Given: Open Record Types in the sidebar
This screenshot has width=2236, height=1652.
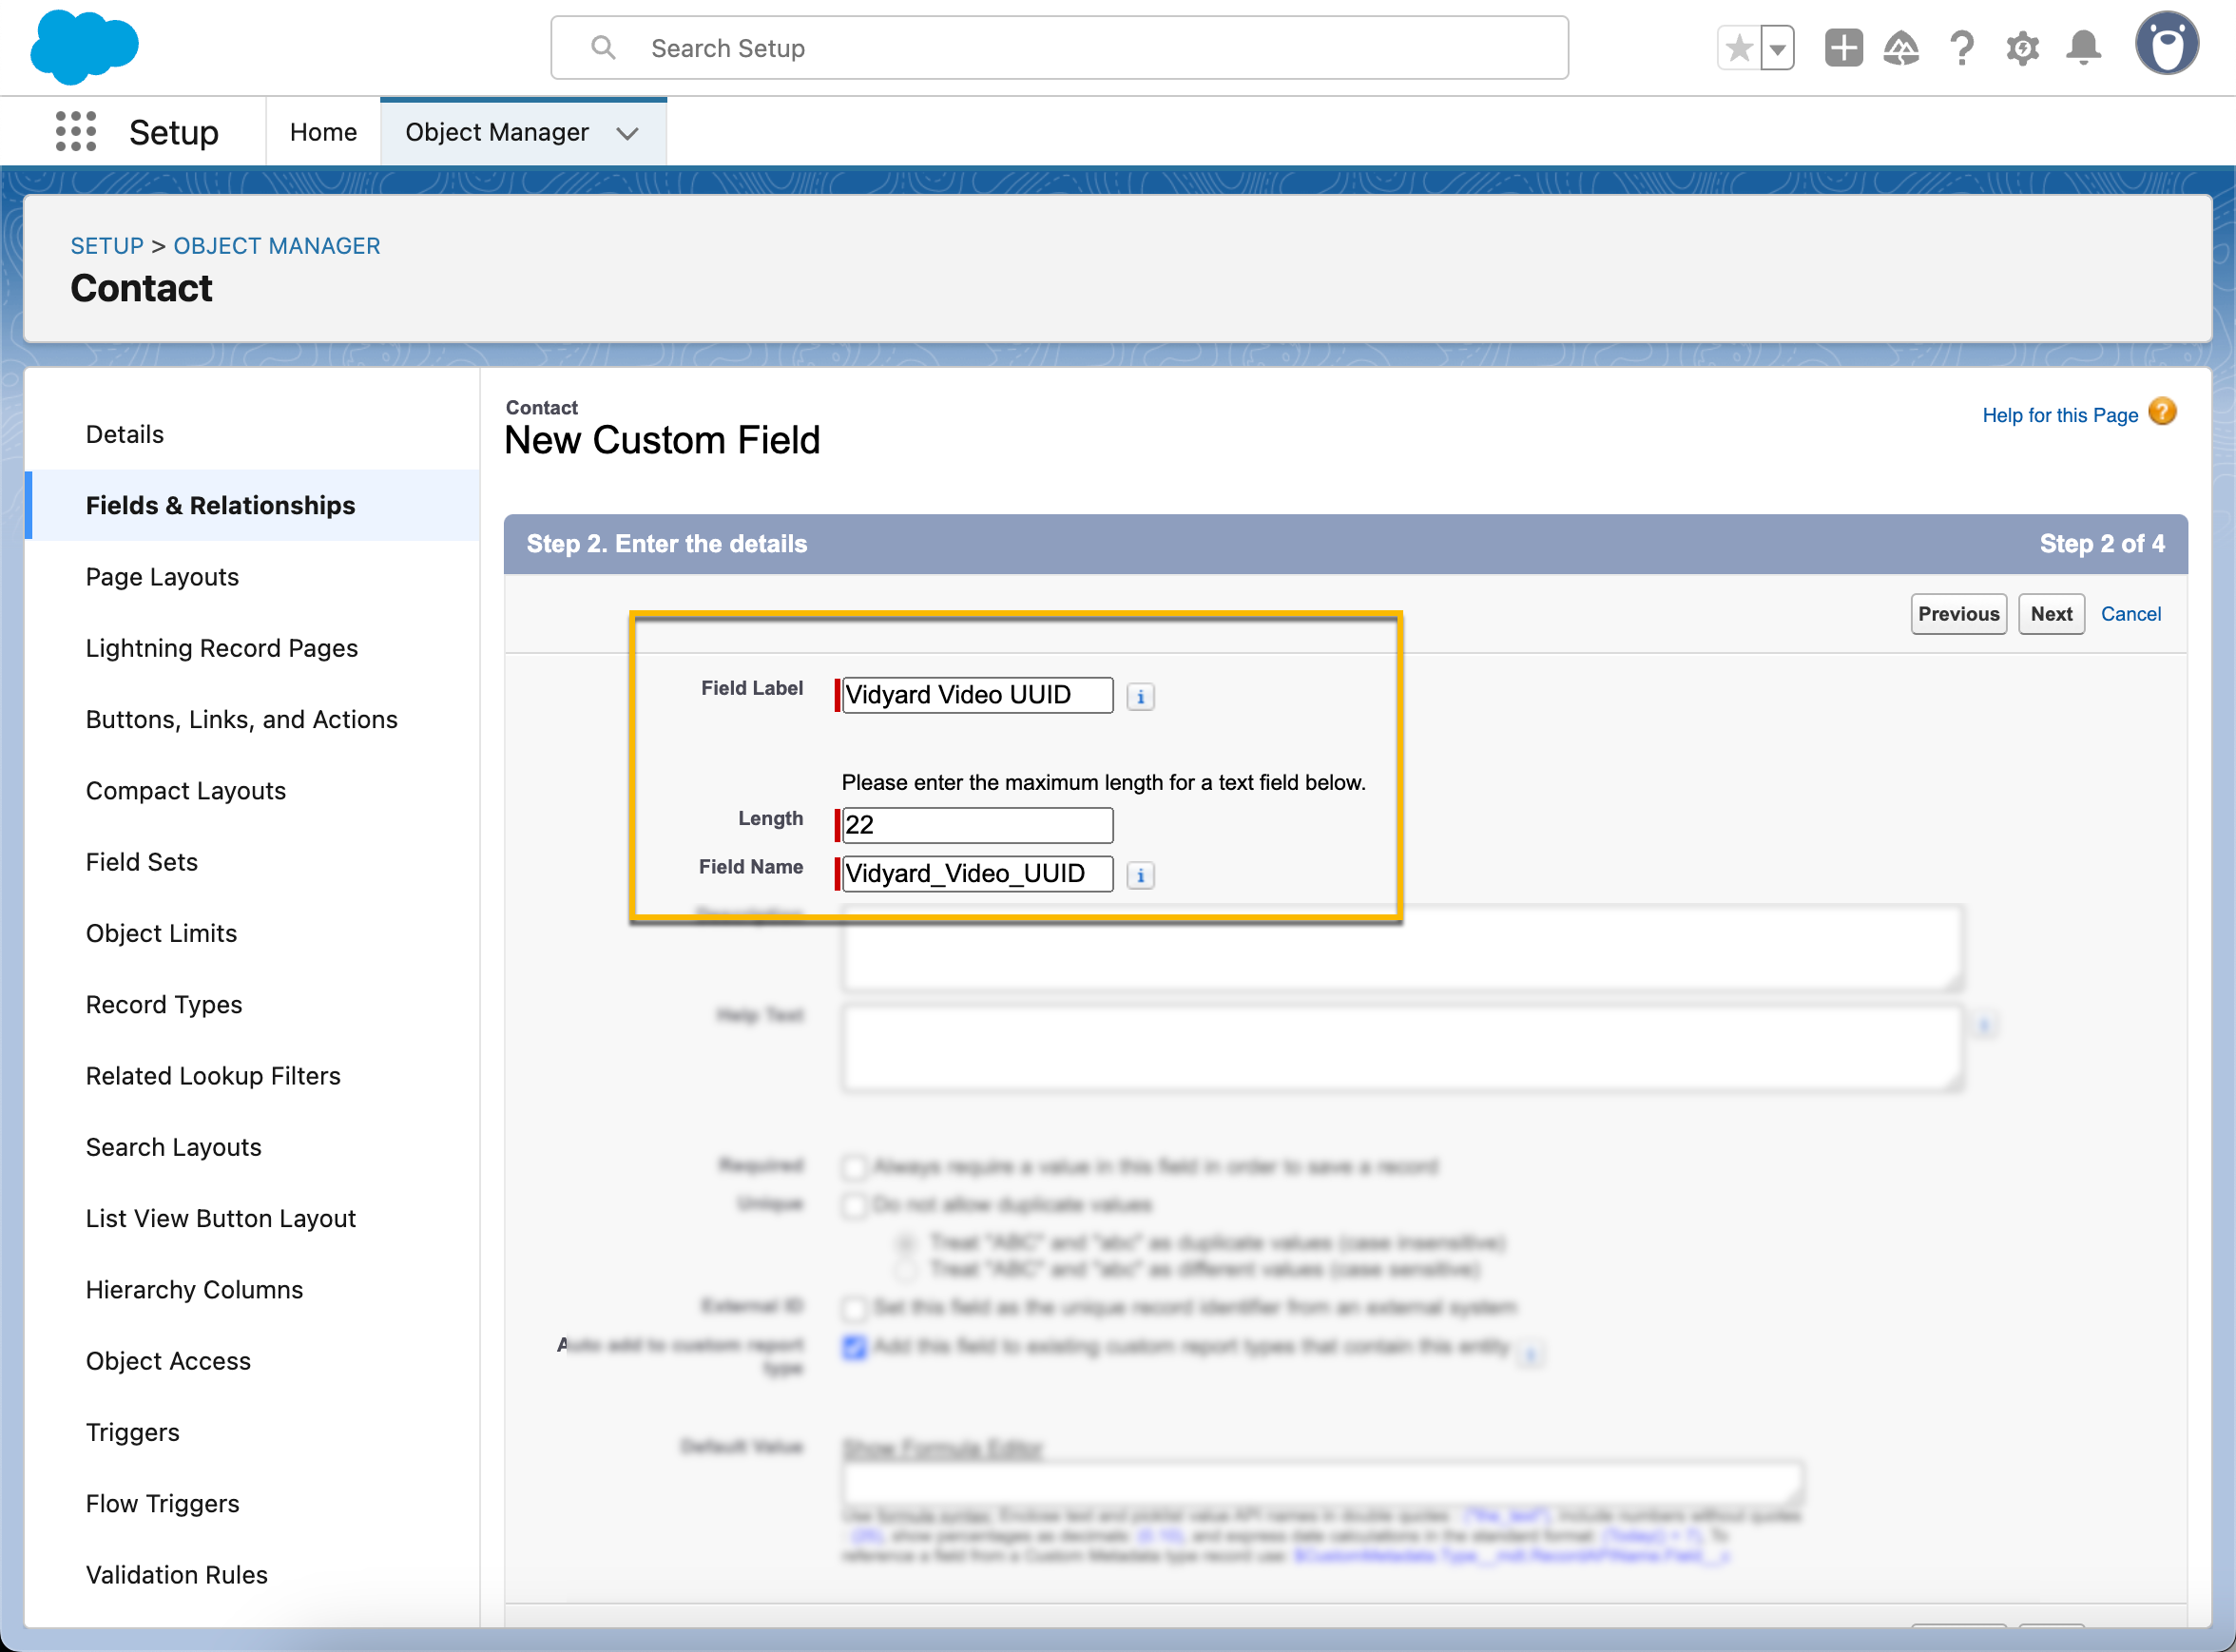Looking at the screenshot, I should pyautogui.click(x=252, y=1004).
